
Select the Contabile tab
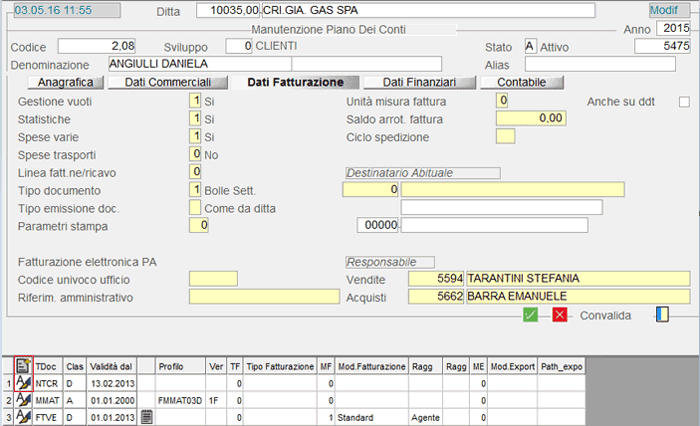click(x=521, y=82)
